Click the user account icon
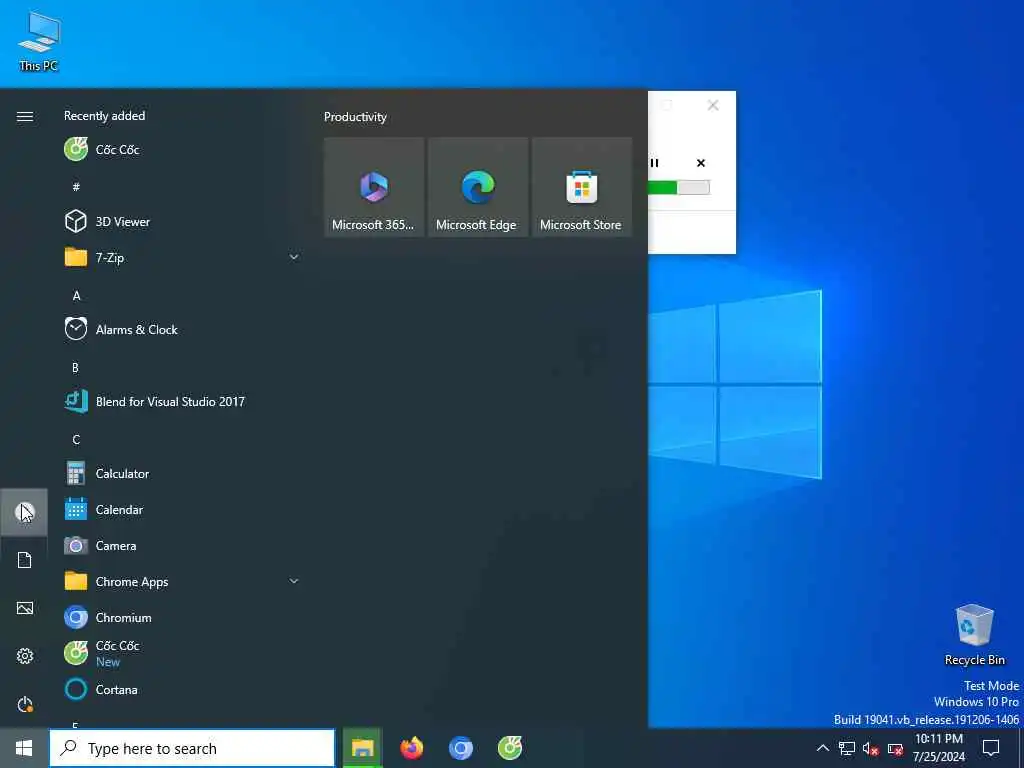Screen dimensions: 1024x768 click(24, 512)
